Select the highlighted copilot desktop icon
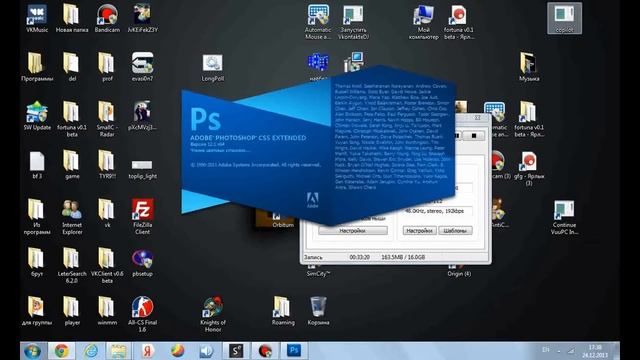Screen dimensions: 640x360 click(x=564, y=18)
